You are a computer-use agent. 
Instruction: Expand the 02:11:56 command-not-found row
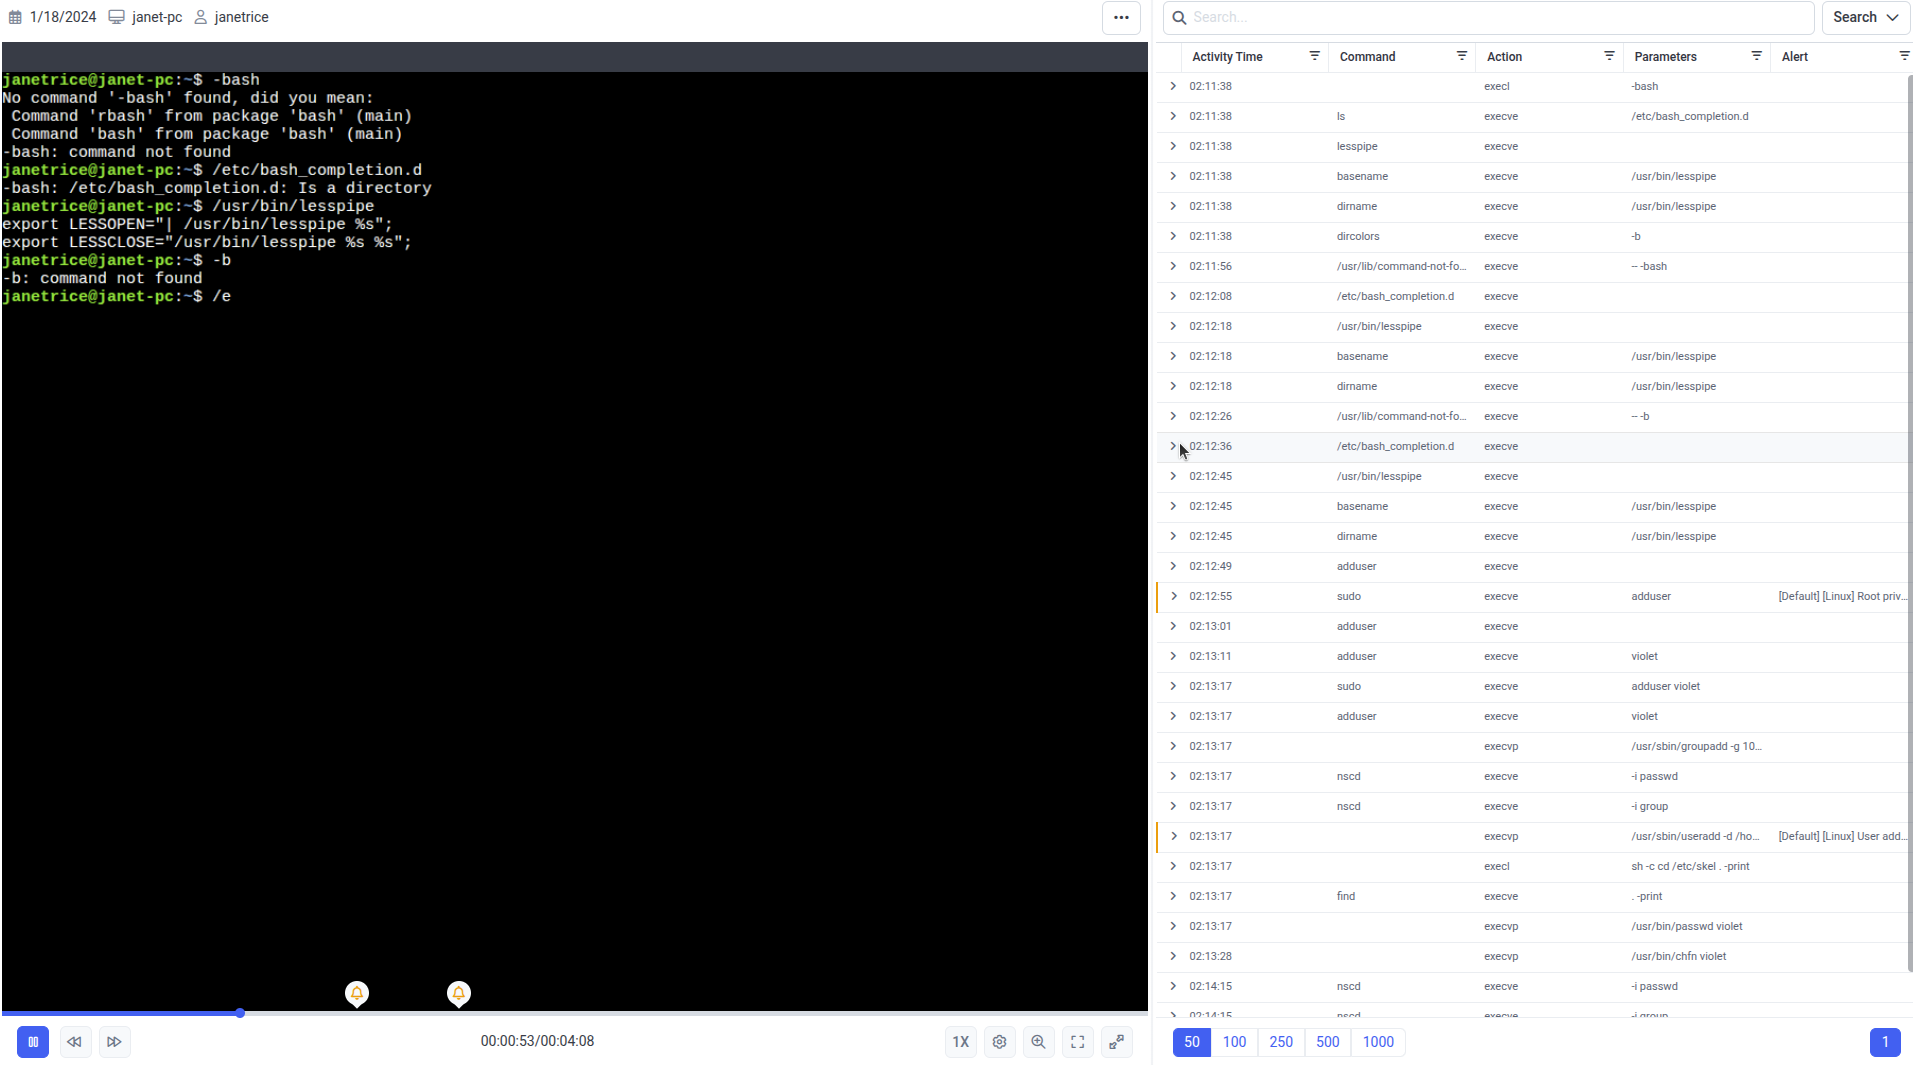[1173, 266]
